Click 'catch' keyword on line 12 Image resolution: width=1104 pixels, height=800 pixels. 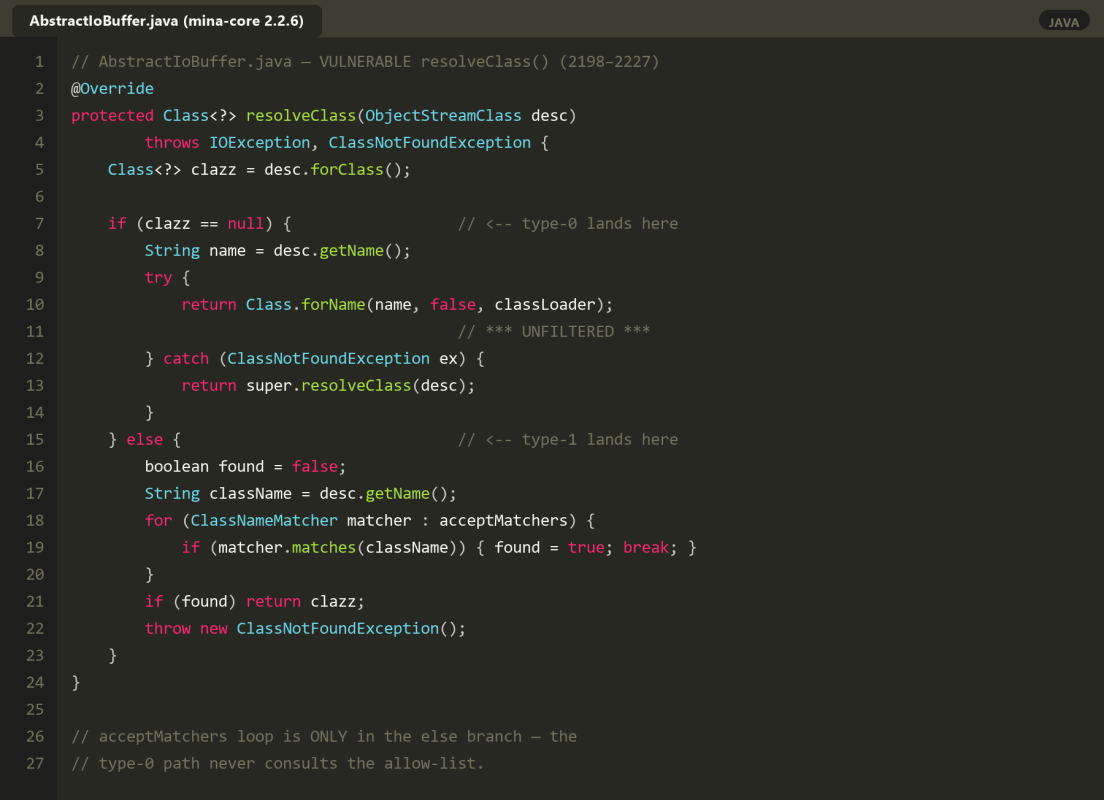click(x=186, y=358)
